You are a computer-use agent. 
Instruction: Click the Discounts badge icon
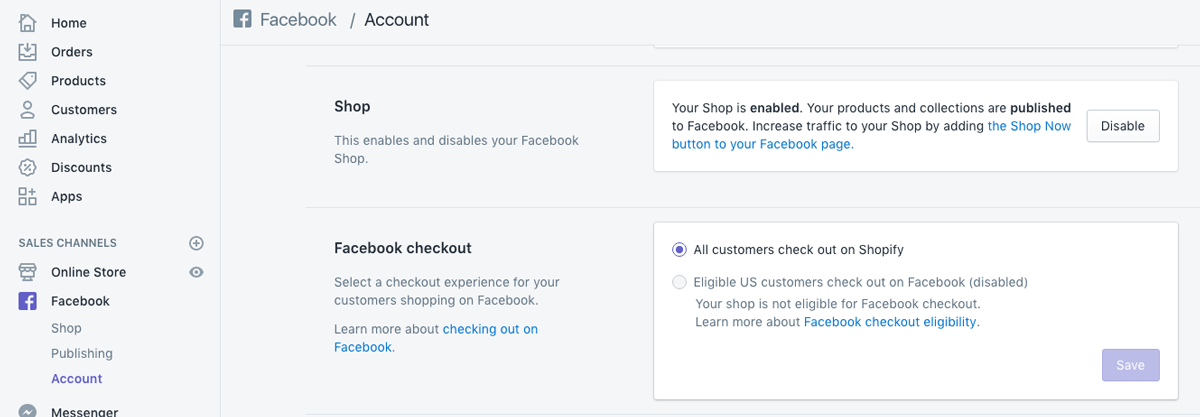tap(28, 168)
